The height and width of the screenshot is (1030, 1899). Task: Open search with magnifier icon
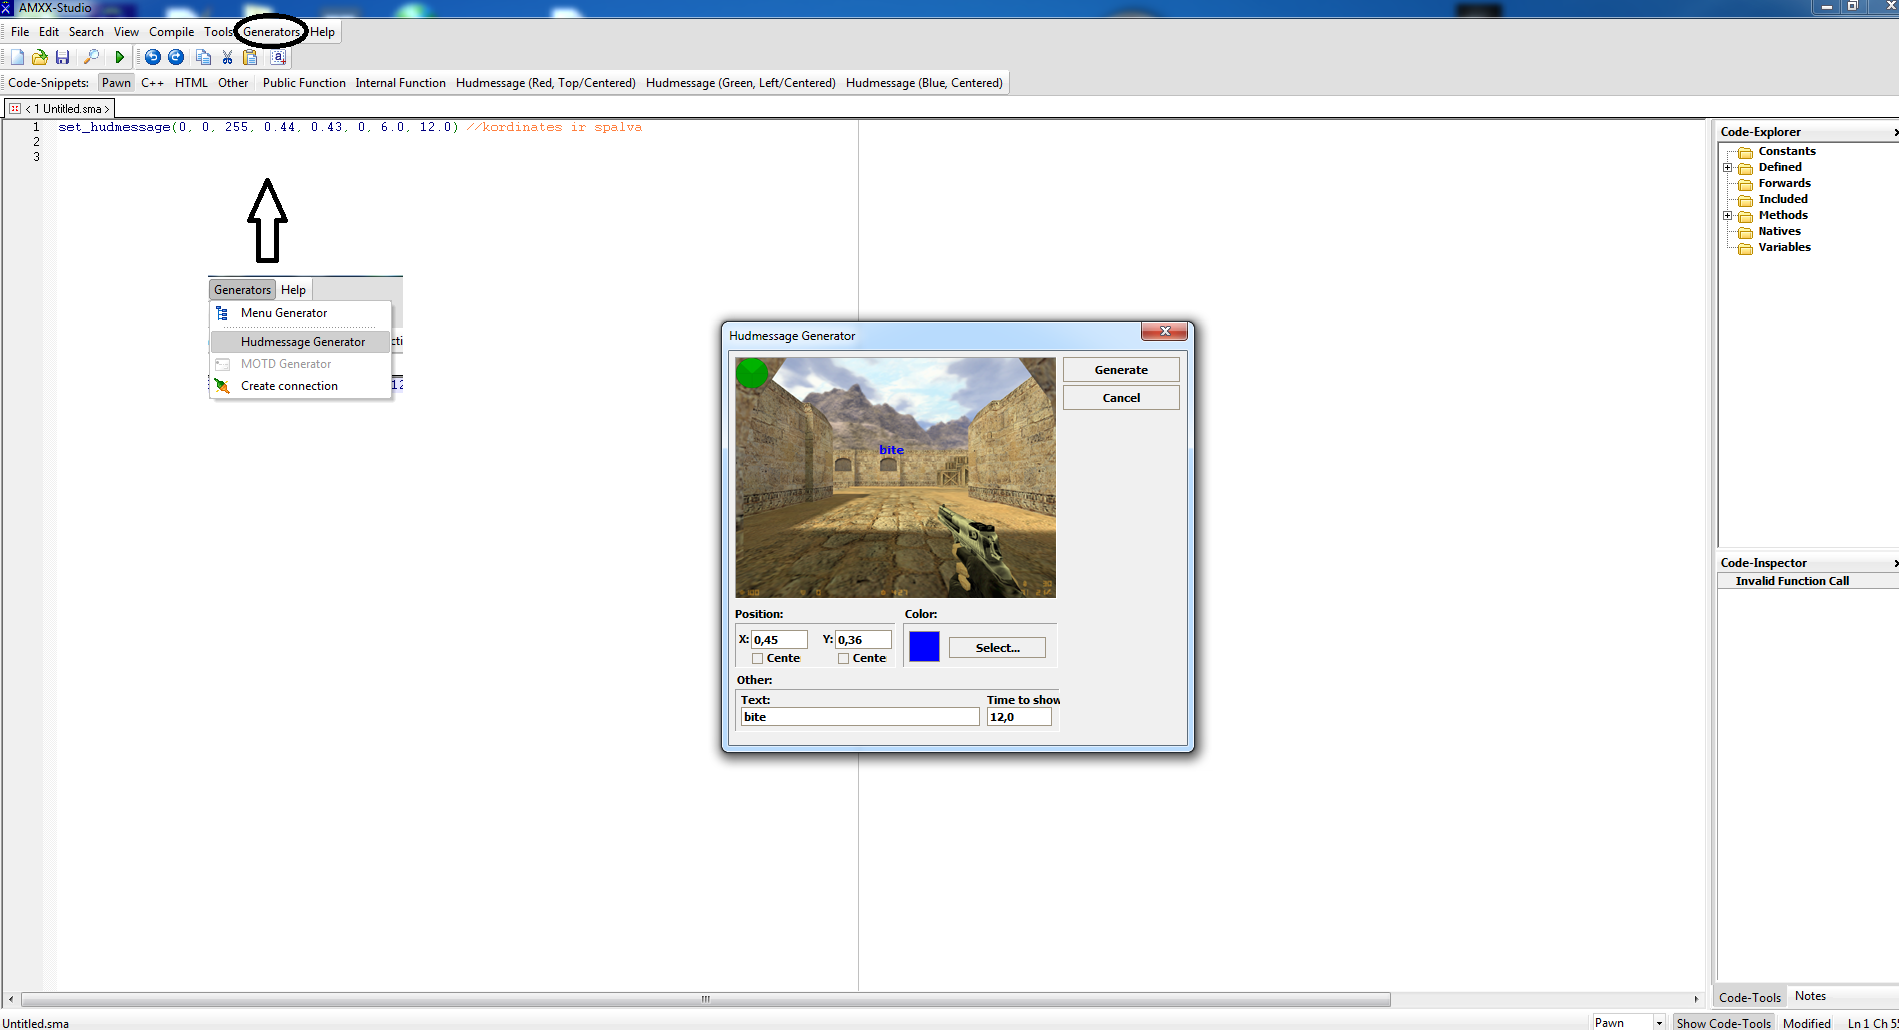91,58
